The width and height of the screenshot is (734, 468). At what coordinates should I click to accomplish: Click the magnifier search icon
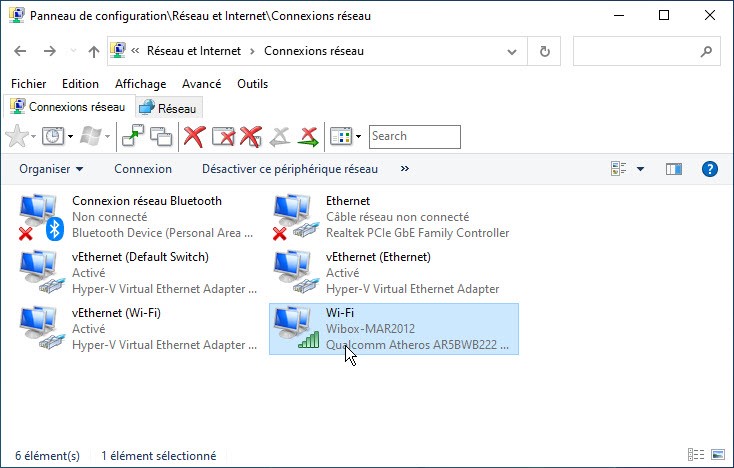coord(706,51)
